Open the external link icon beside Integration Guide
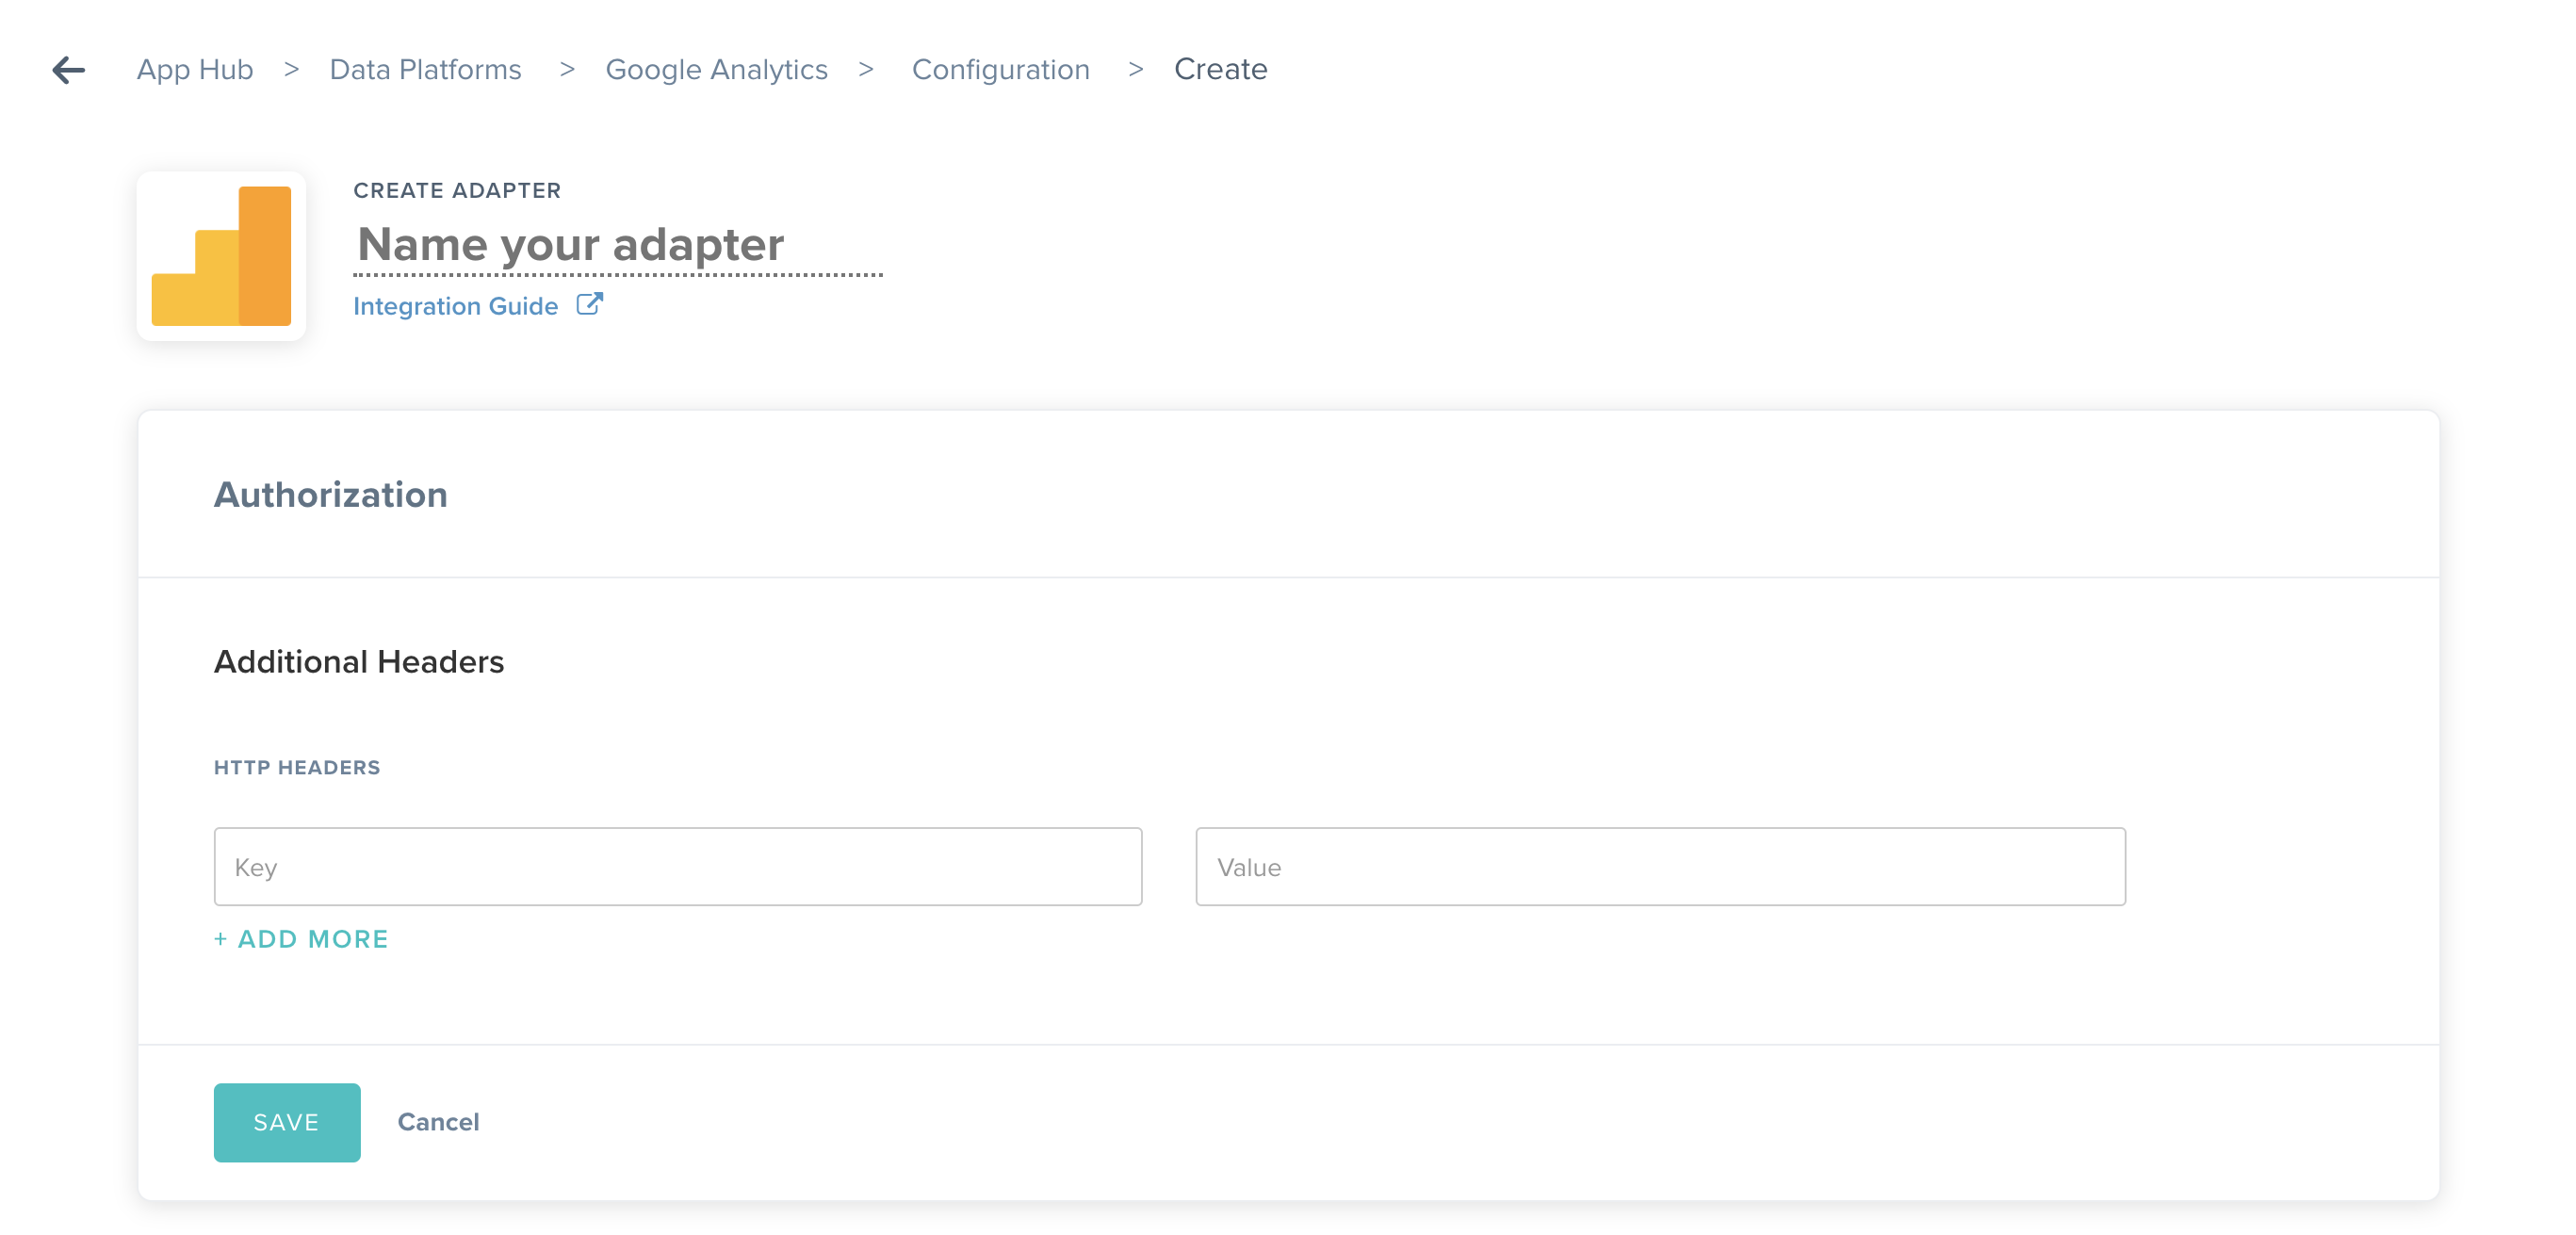 click(x=590, y=304)
